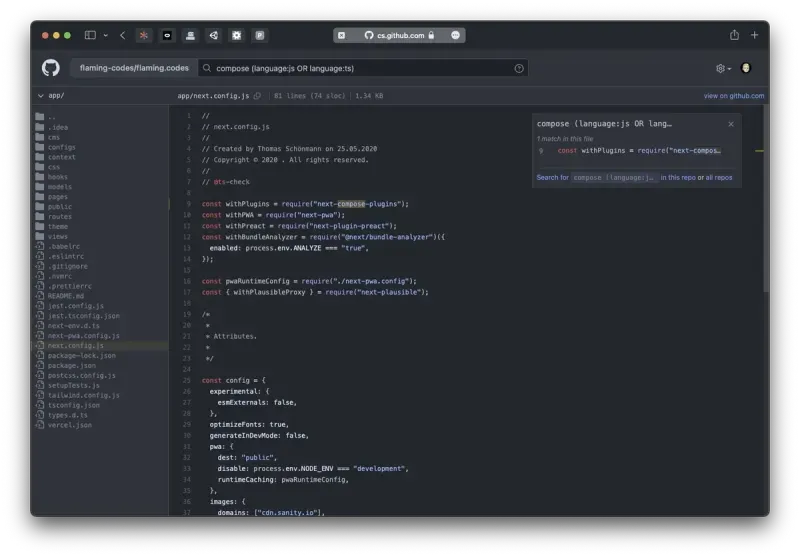The height and width of the screenshot is (557, 800).
Task: Click the user avatar
Action: point(745,68)
